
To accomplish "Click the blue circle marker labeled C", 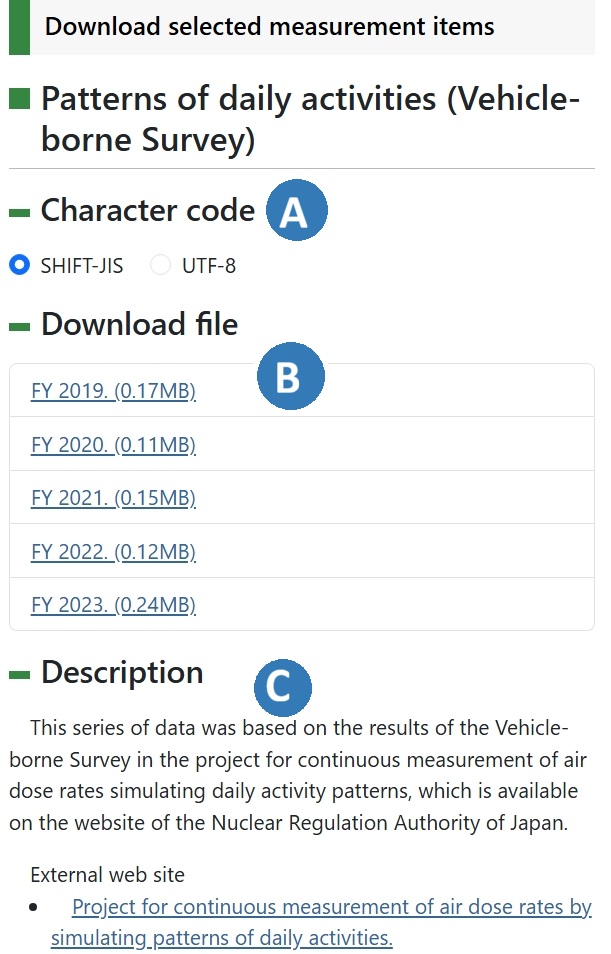I will [x=284, y=687].
